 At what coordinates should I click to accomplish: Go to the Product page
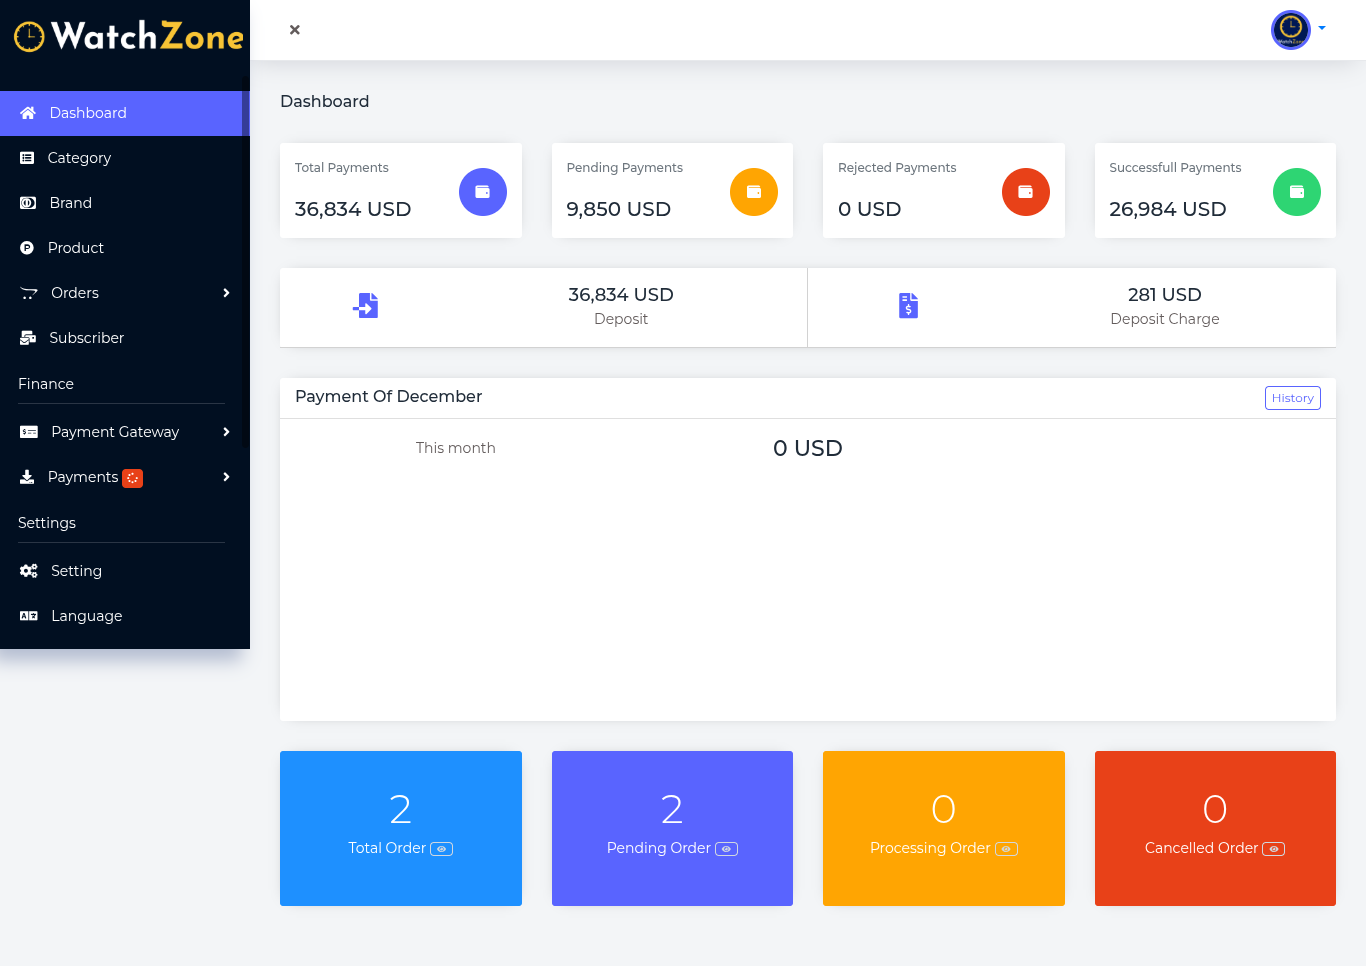coord(76,248)
